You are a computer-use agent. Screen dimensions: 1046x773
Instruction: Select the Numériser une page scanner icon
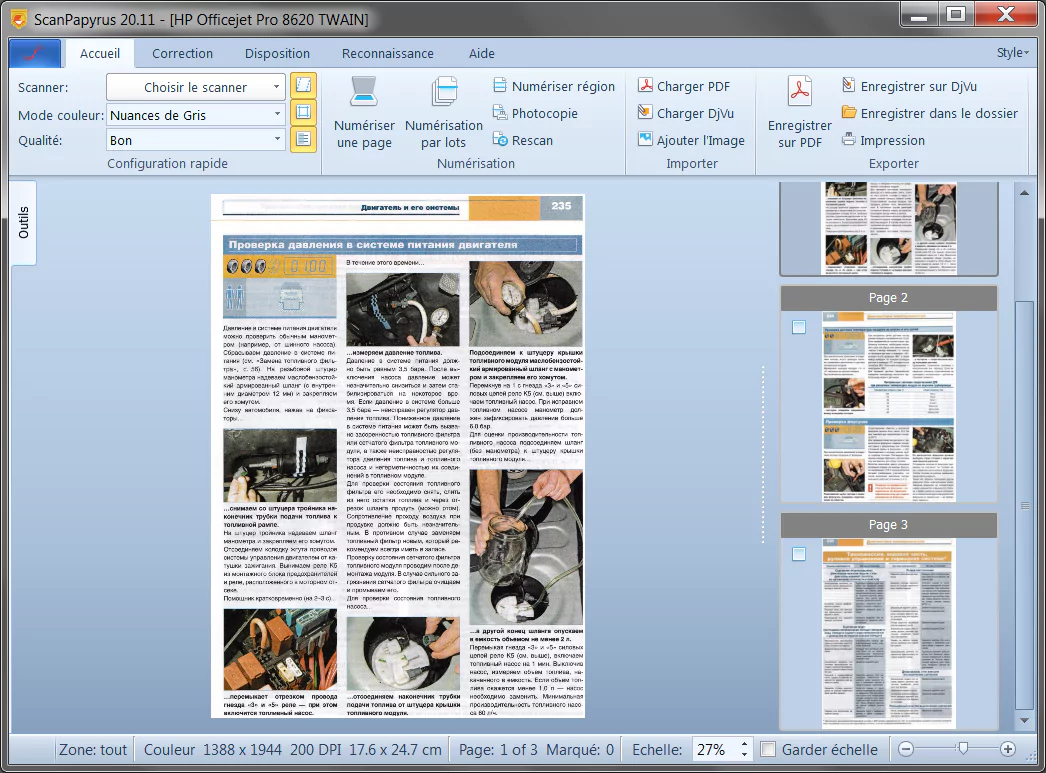pyautogui.click(x=363, y=95)
